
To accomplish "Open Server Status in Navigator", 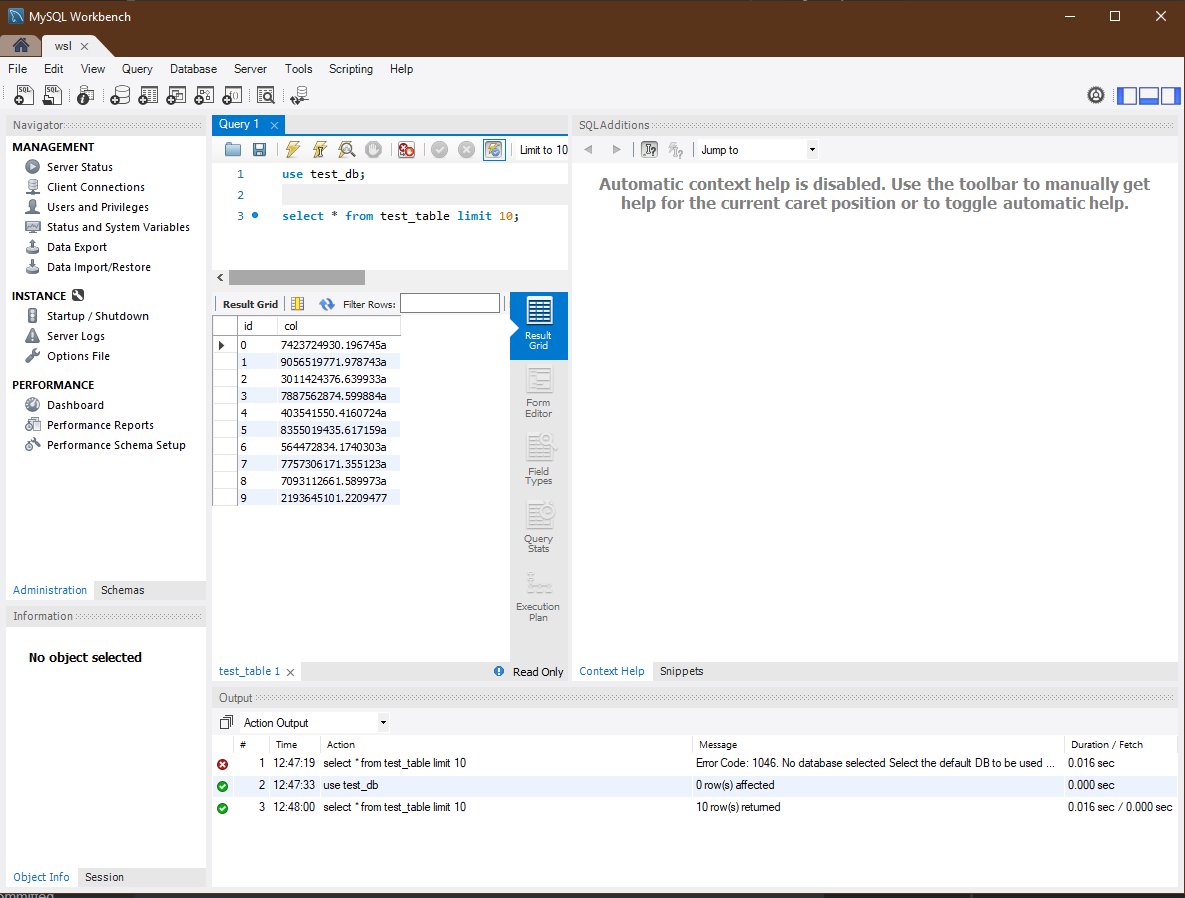I will click(79, 167).
